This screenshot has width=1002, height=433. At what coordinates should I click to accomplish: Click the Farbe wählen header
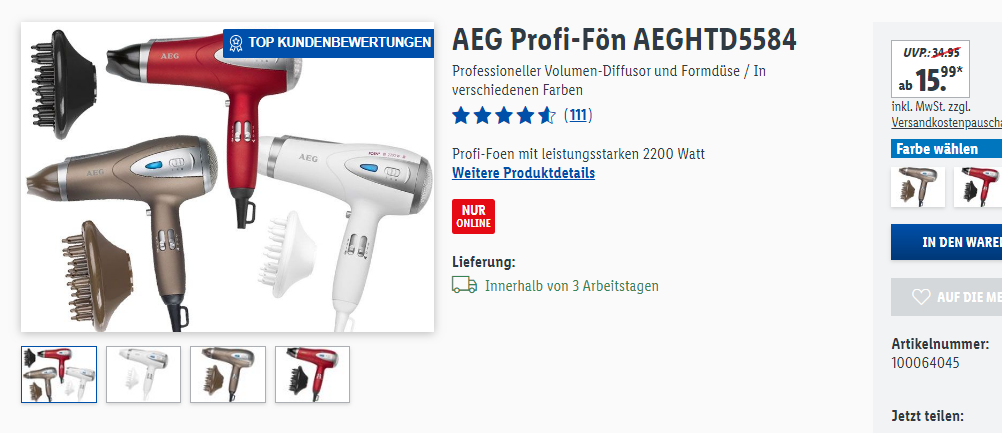(x=946, y=149)
